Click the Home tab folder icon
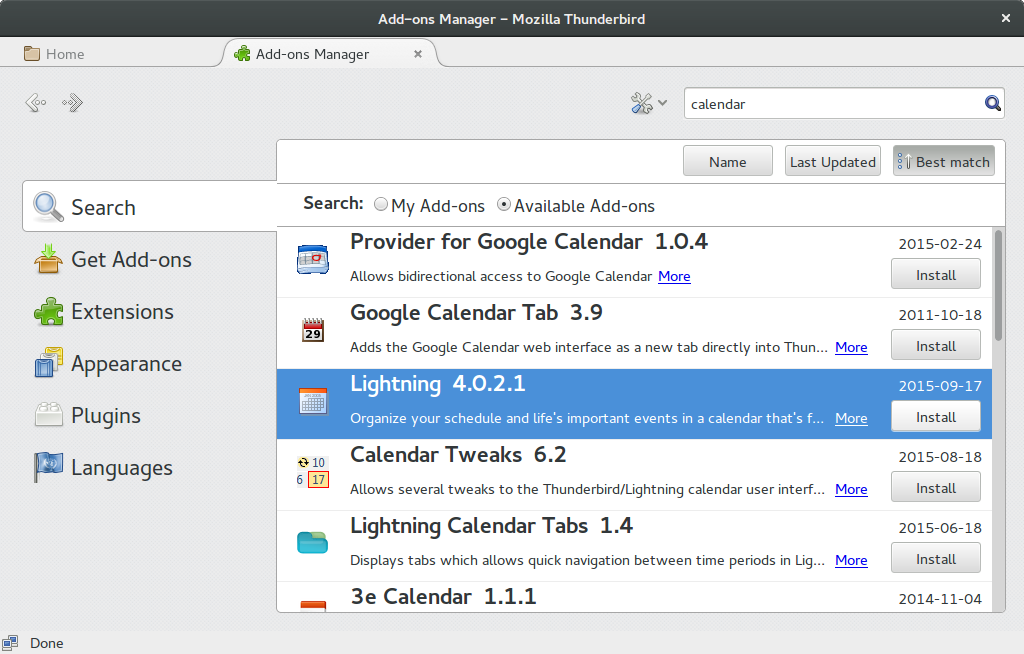This screenshot has height=654, width=1024. point(31,54)
